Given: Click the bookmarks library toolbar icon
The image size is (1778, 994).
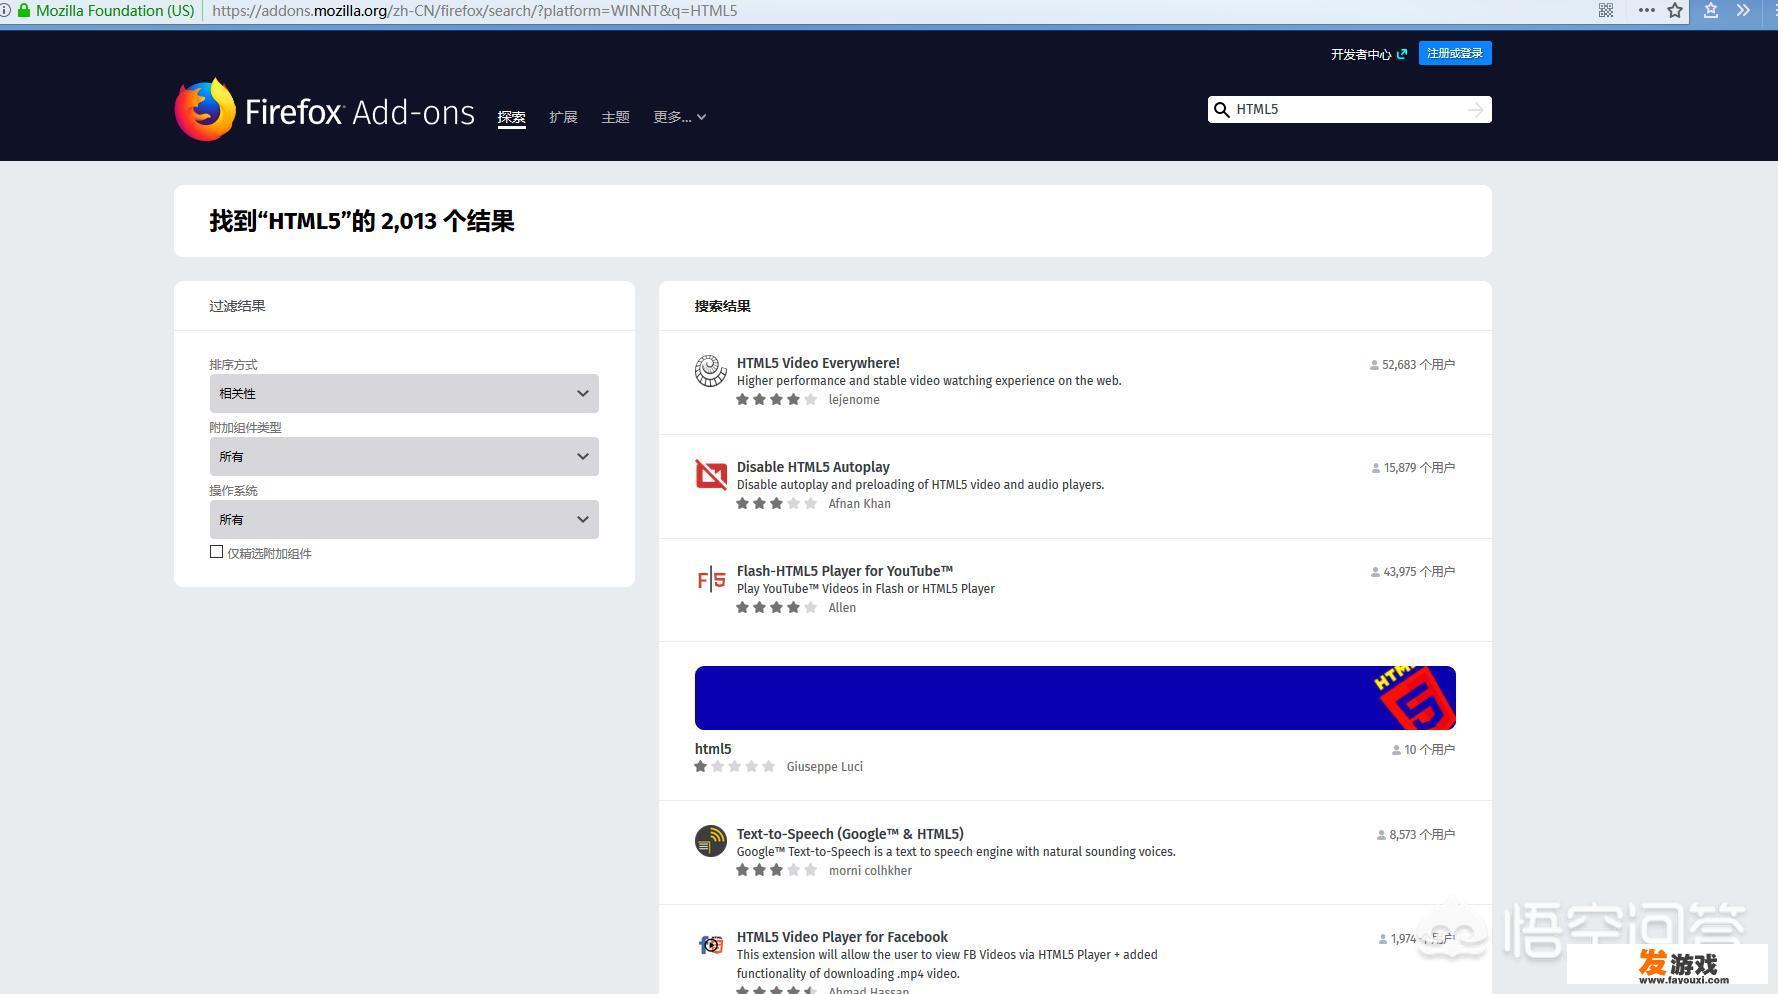Looking at the screenshot, I should (1711, 11).
